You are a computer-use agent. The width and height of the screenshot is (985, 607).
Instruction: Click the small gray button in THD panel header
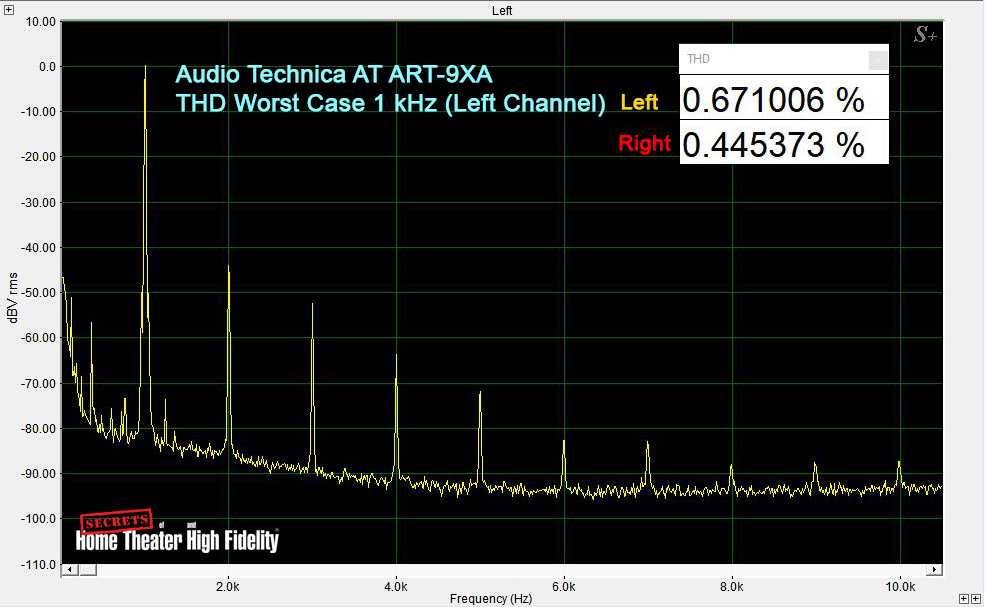click(878, 60)
